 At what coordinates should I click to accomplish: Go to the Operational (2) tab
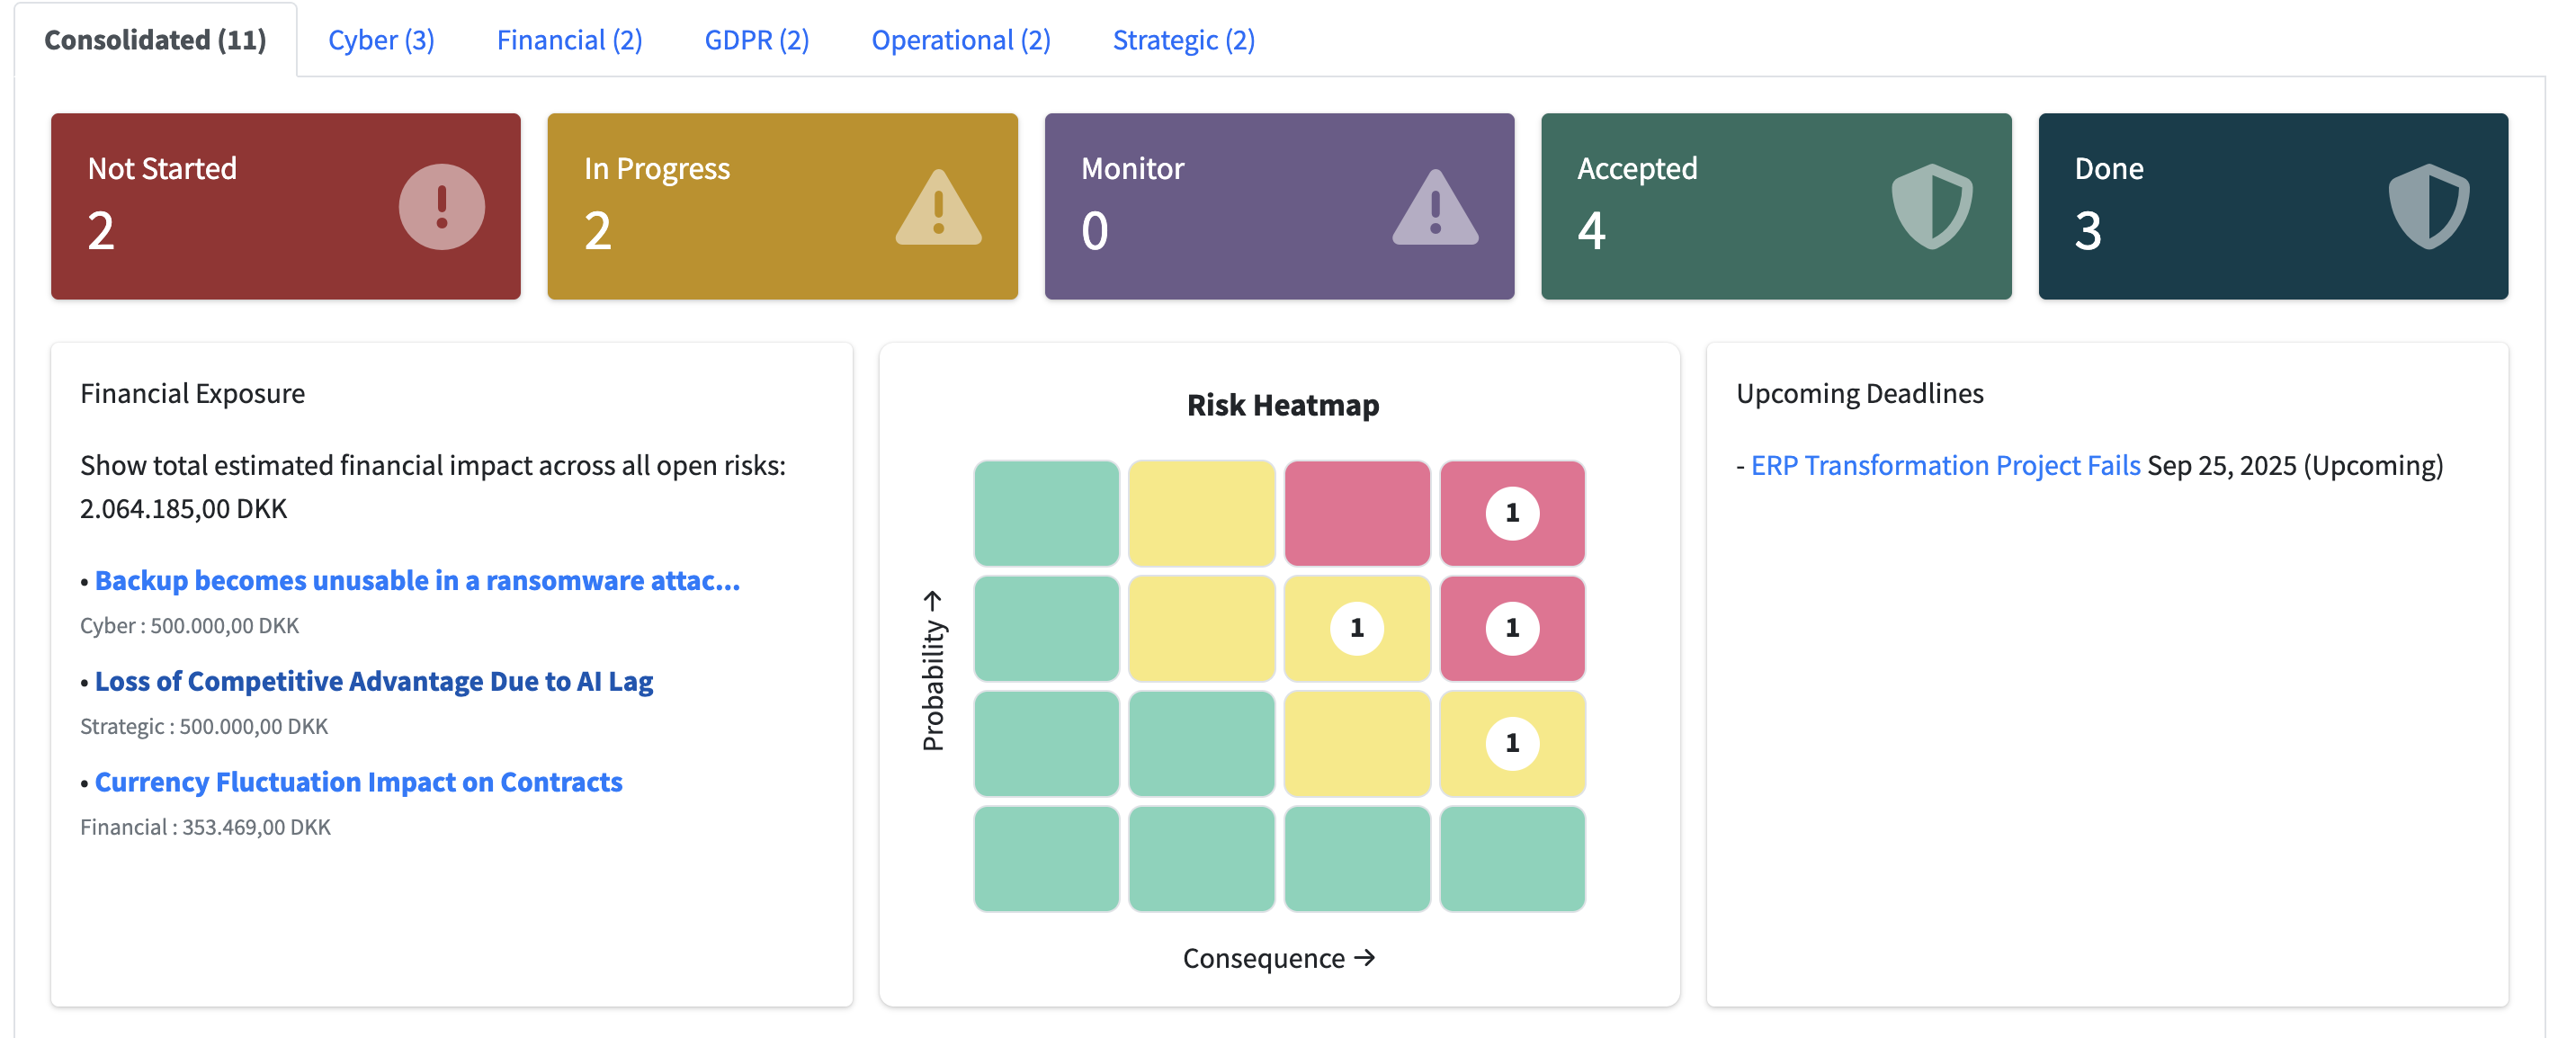(x=961, y=40)
